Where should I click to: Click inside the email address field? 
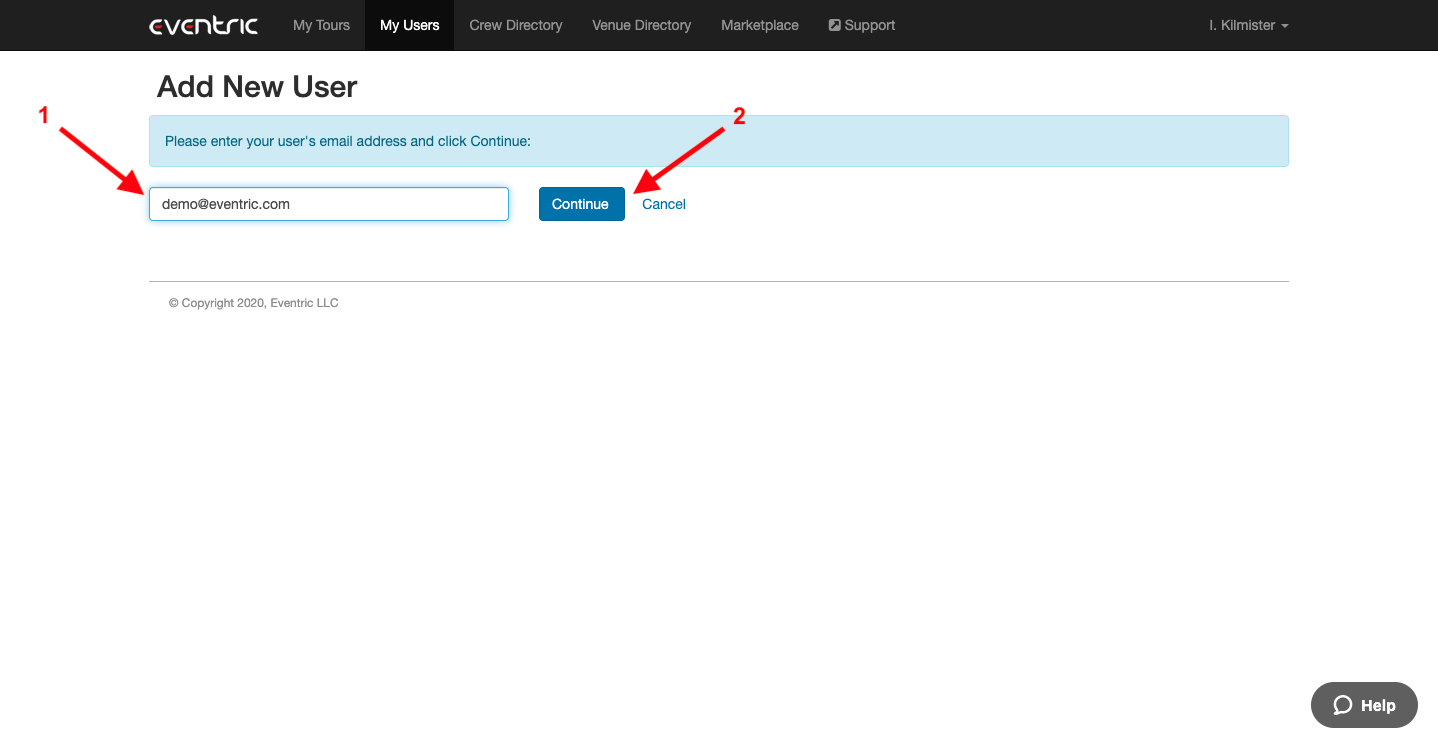328,204
